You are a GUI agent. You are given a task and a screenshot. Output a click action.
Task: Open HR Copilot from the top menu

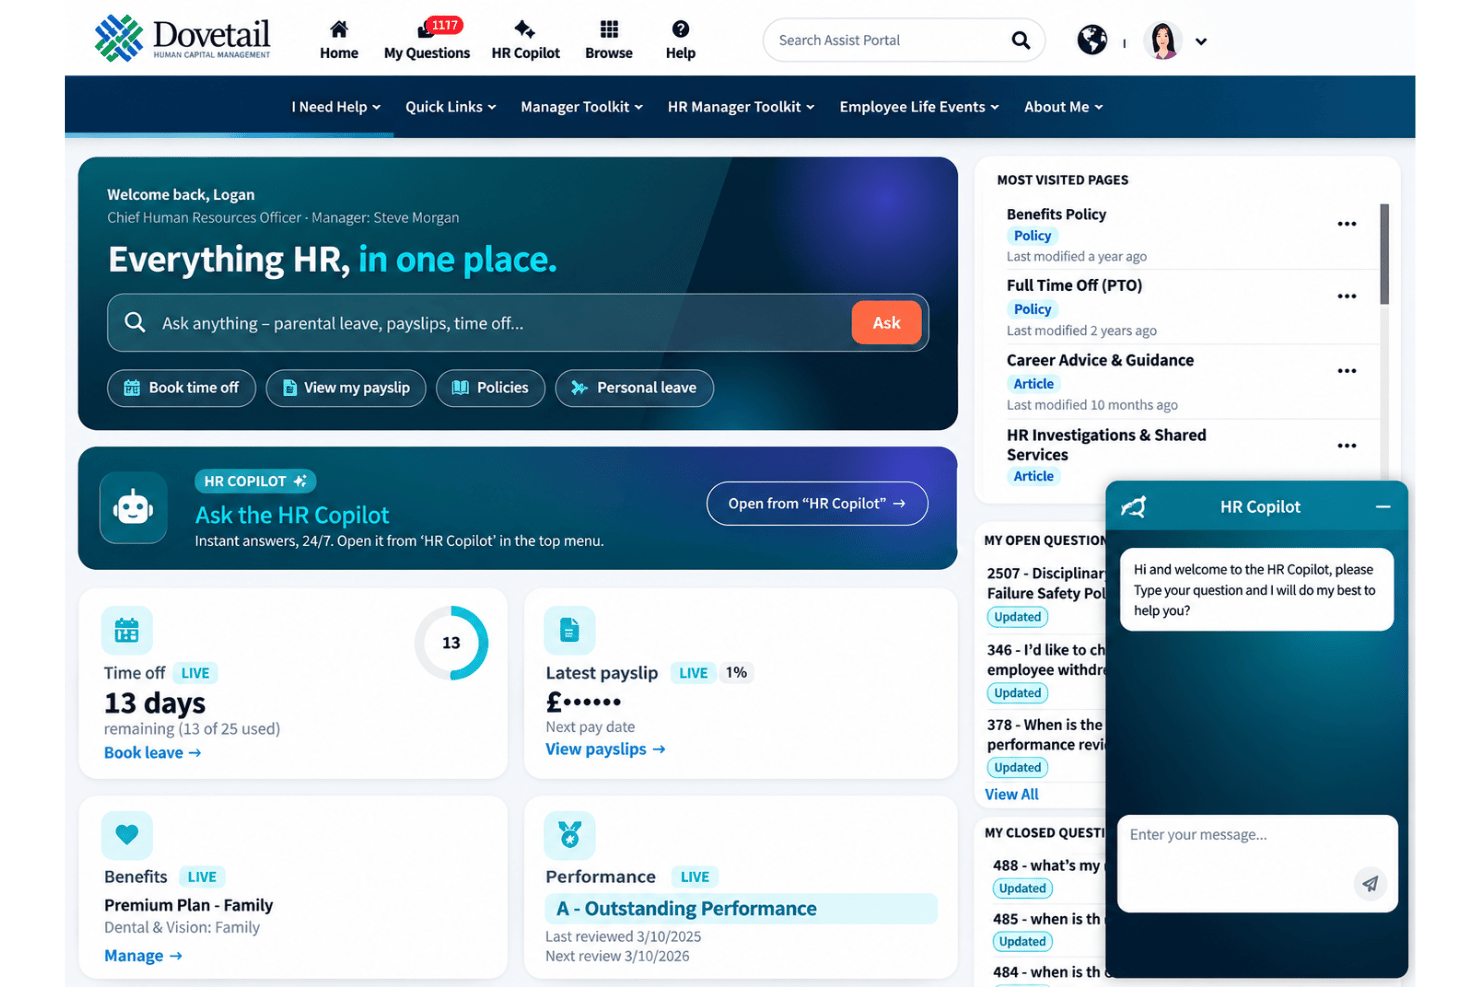525,40
